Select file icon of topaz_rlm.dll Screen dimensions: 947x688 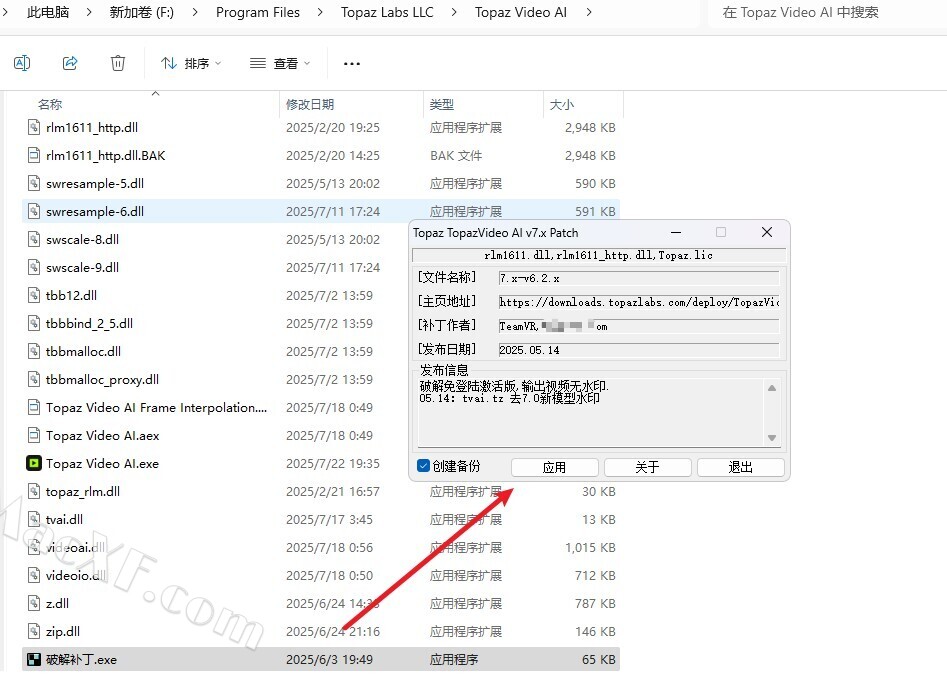point(34,492)
